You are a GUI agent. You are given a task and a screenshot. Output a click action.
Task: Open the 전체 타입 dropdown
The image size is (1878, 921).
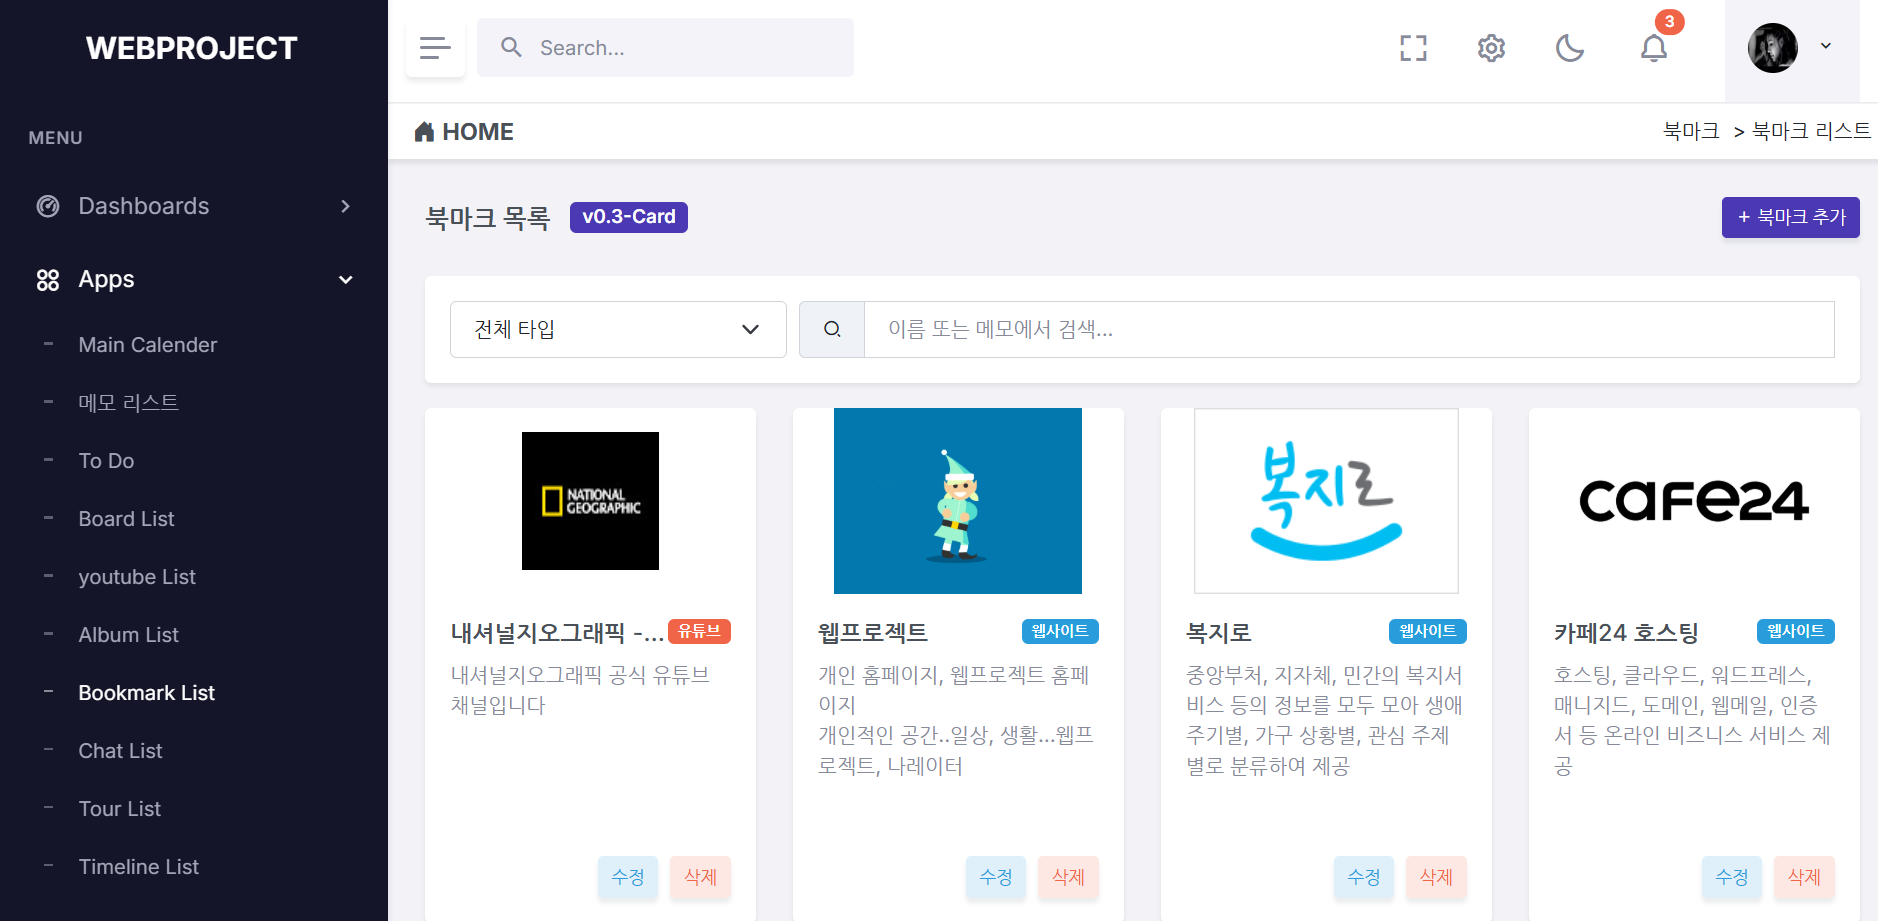pyautogui.click(x=618, y=329)
